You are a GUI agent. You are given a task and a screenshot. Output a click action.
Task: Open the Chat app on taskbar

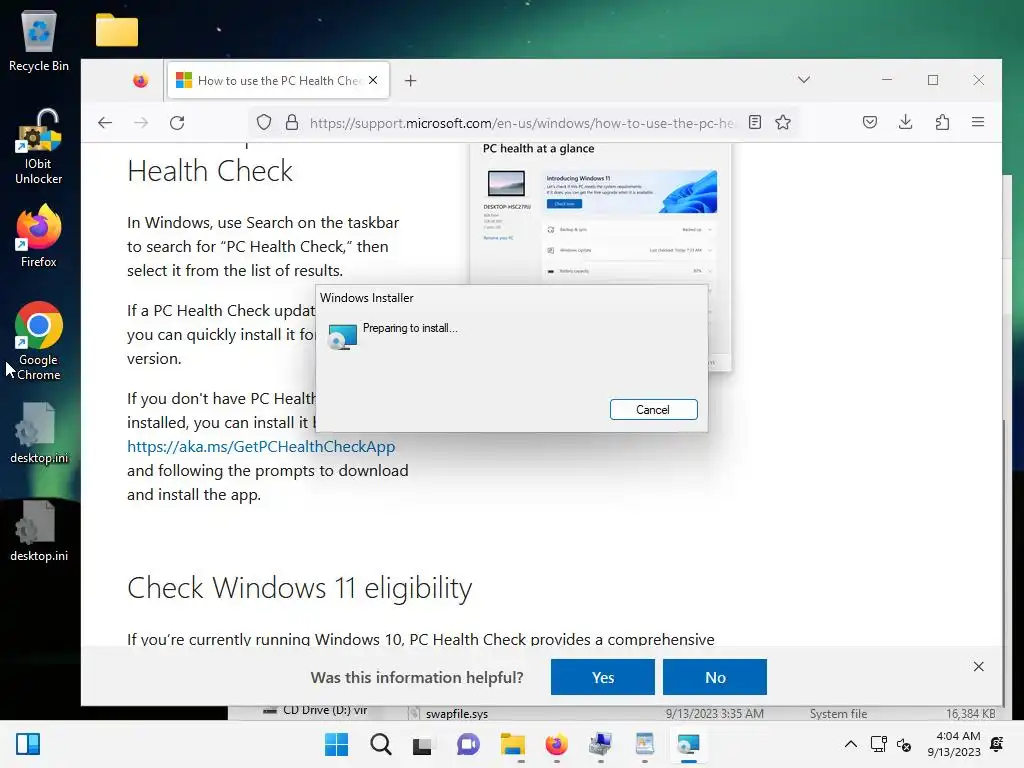point(468,744)
